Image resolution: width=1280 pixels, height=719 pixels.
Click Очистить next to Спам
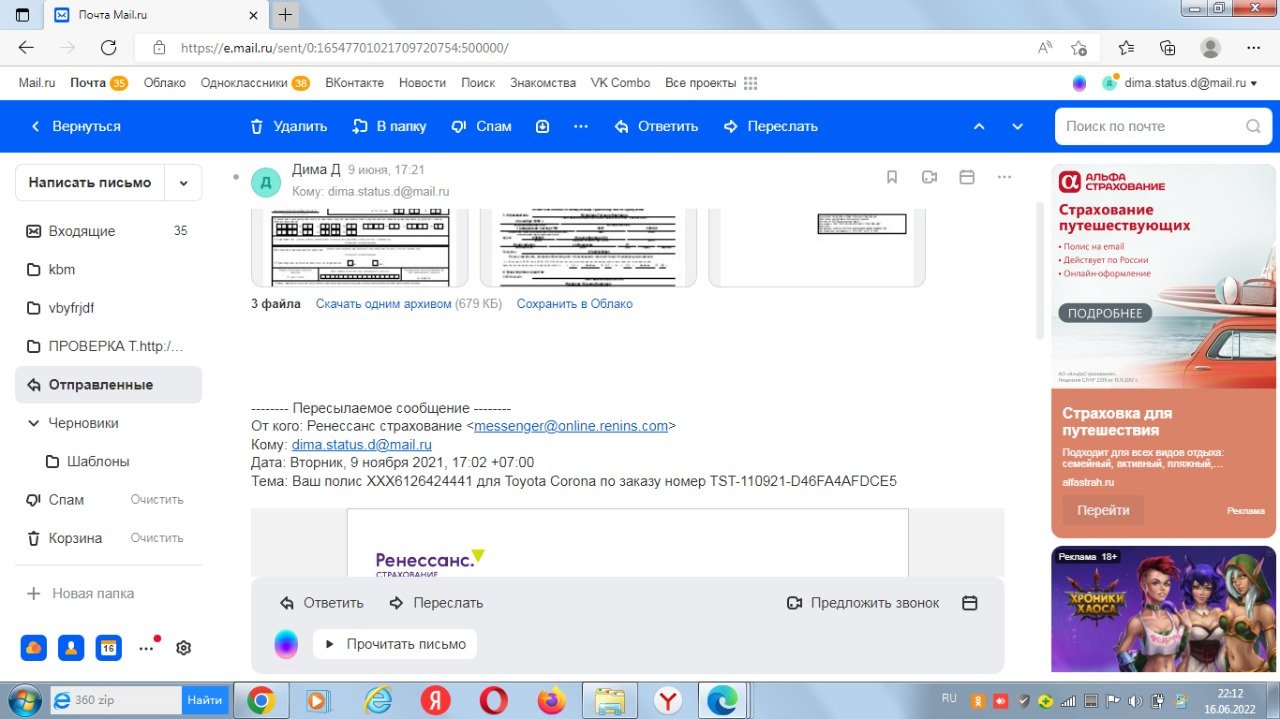157,500
